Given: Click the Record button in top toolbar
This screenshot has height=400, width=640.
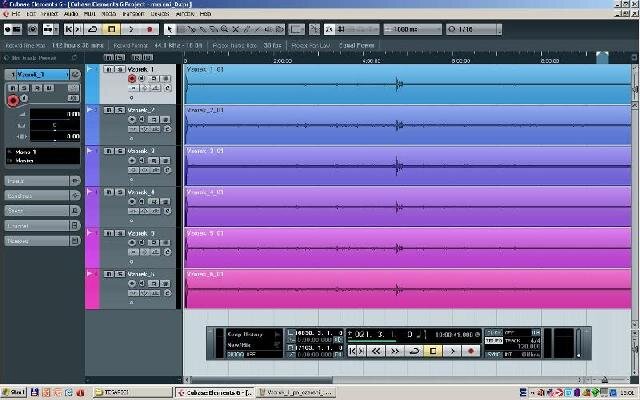Looking at the screenshot, I should tap(149, 29).
